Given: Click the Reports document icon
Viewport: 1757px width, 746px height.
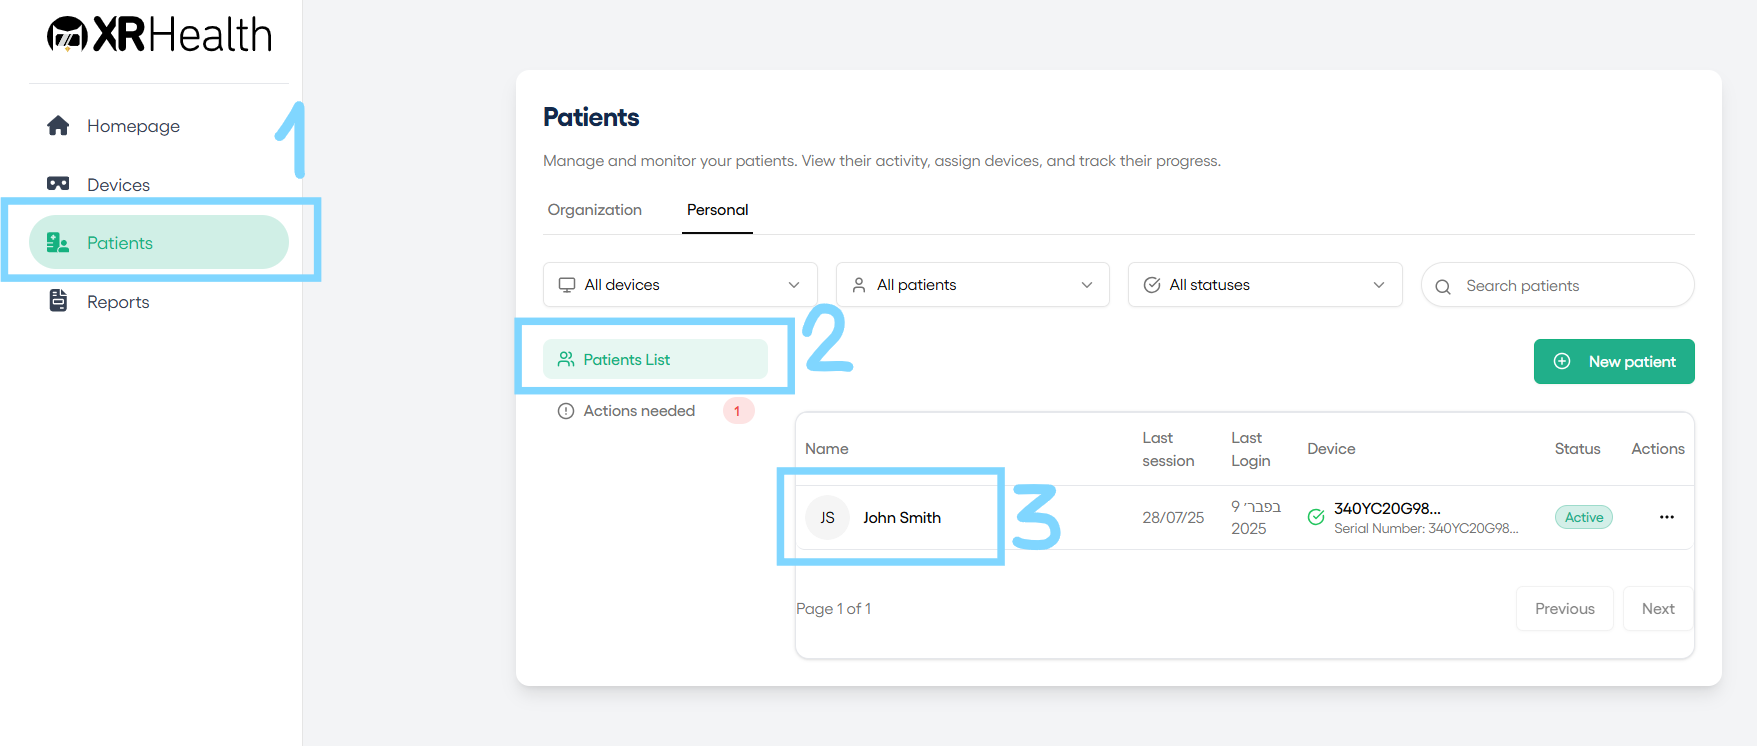Looking at the screenshot, I should point(58,300).
